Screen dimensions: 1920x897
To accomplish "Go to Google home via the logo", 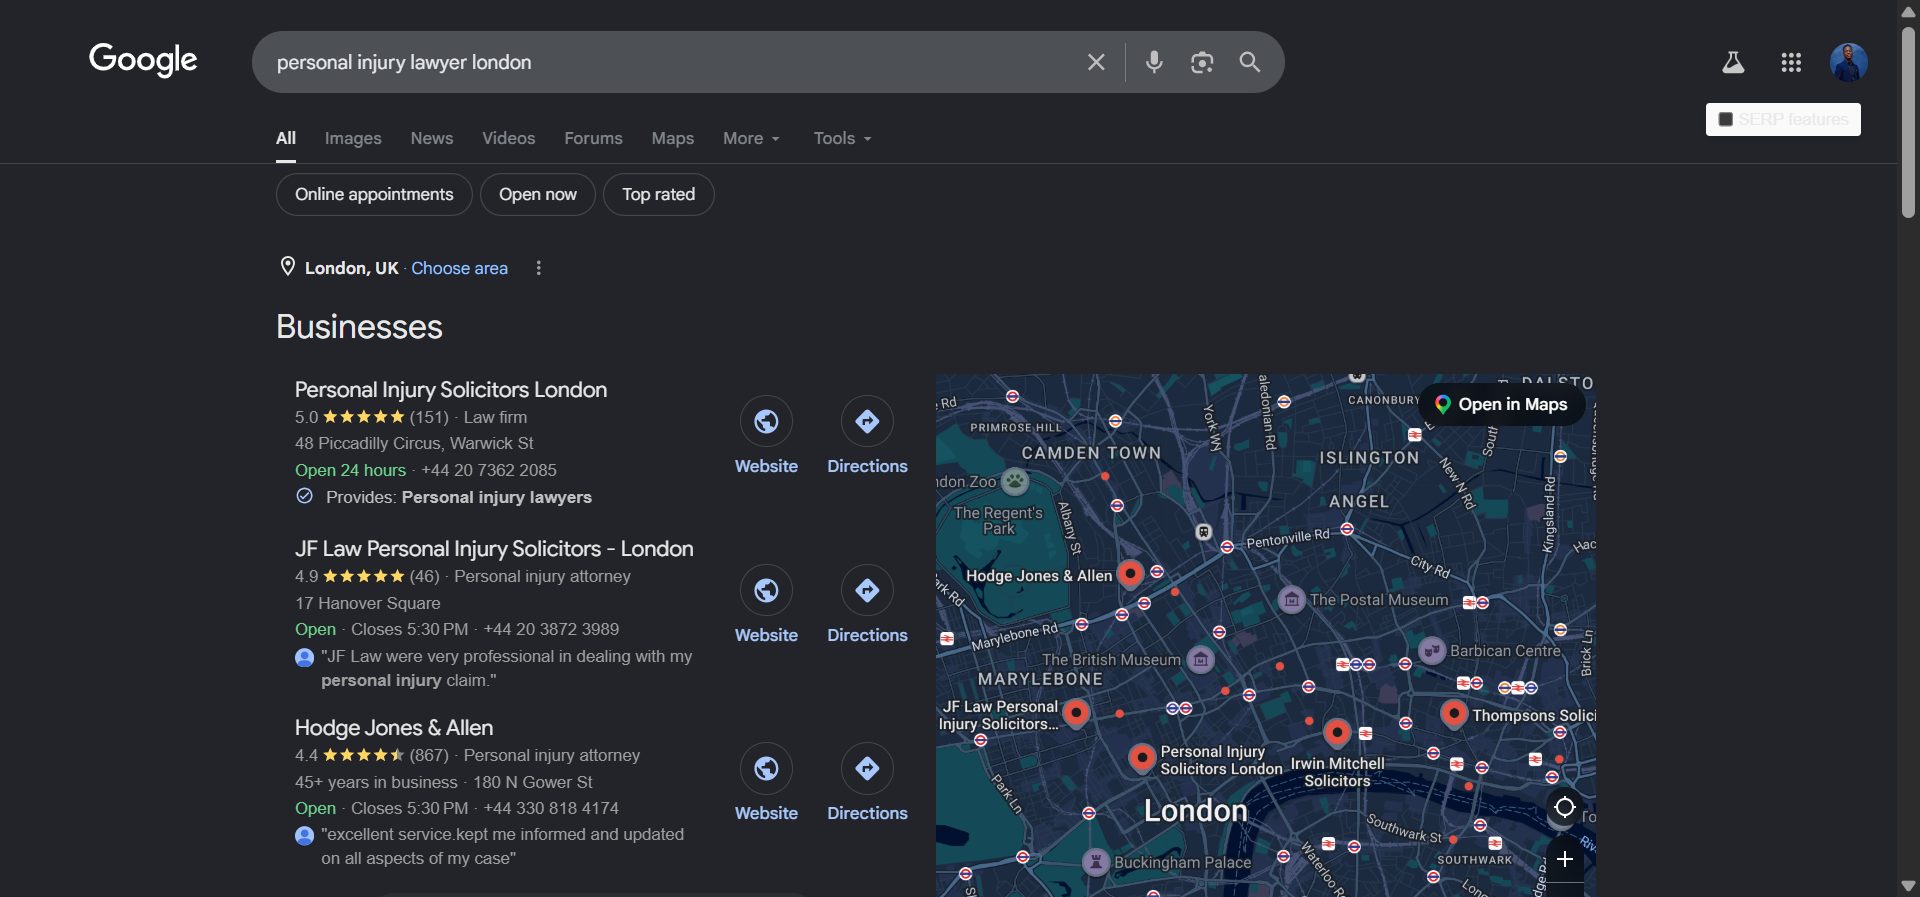I will coord(143,60).
